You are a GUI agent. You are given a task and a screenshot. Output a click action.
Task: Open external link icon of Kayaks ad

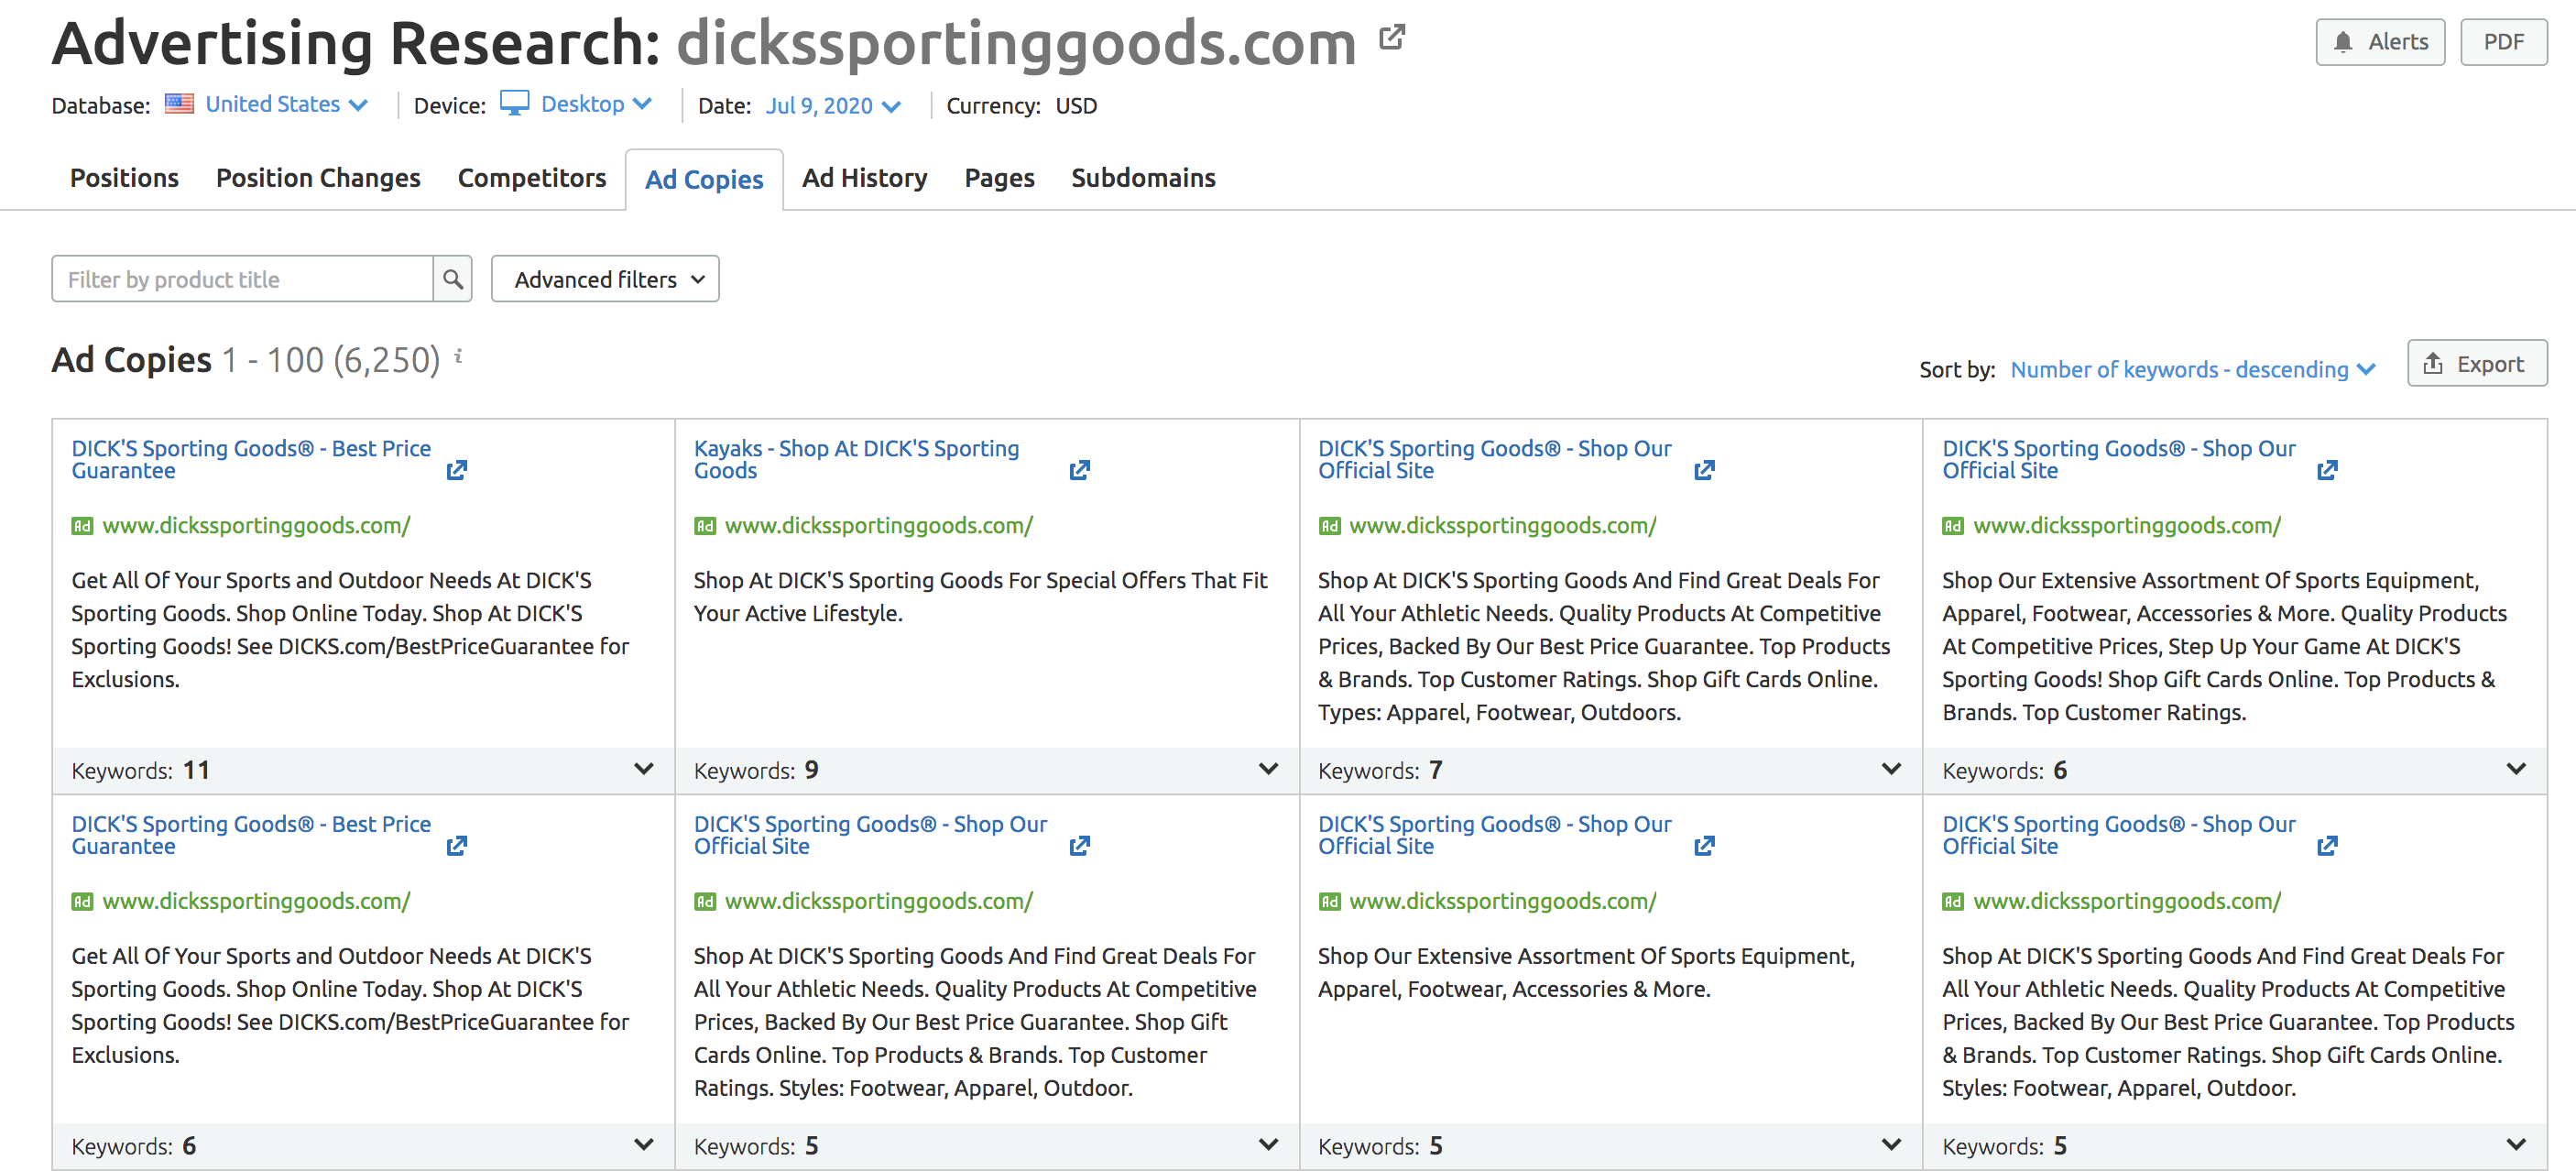[x=1080, y=470]
